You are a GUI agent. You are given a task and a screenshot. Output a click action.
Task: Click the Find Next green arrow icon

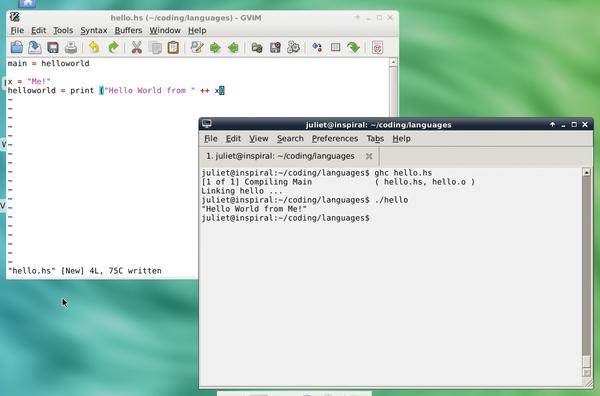tap(215, 47)
